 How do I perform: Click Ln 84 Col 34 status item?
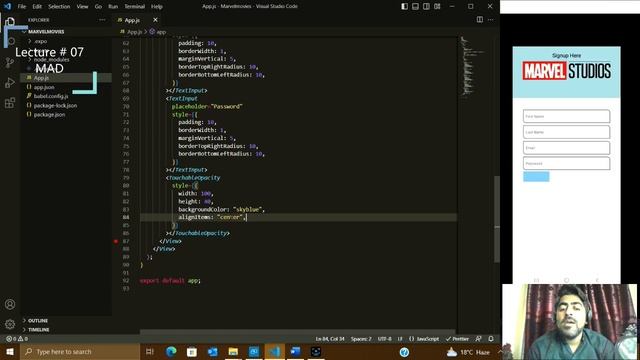click(x=330, y=339)
